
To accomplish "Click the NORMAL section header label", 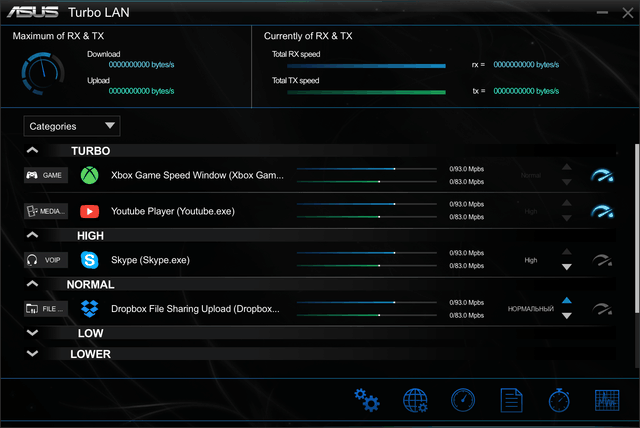I will (x=91, y=284).
